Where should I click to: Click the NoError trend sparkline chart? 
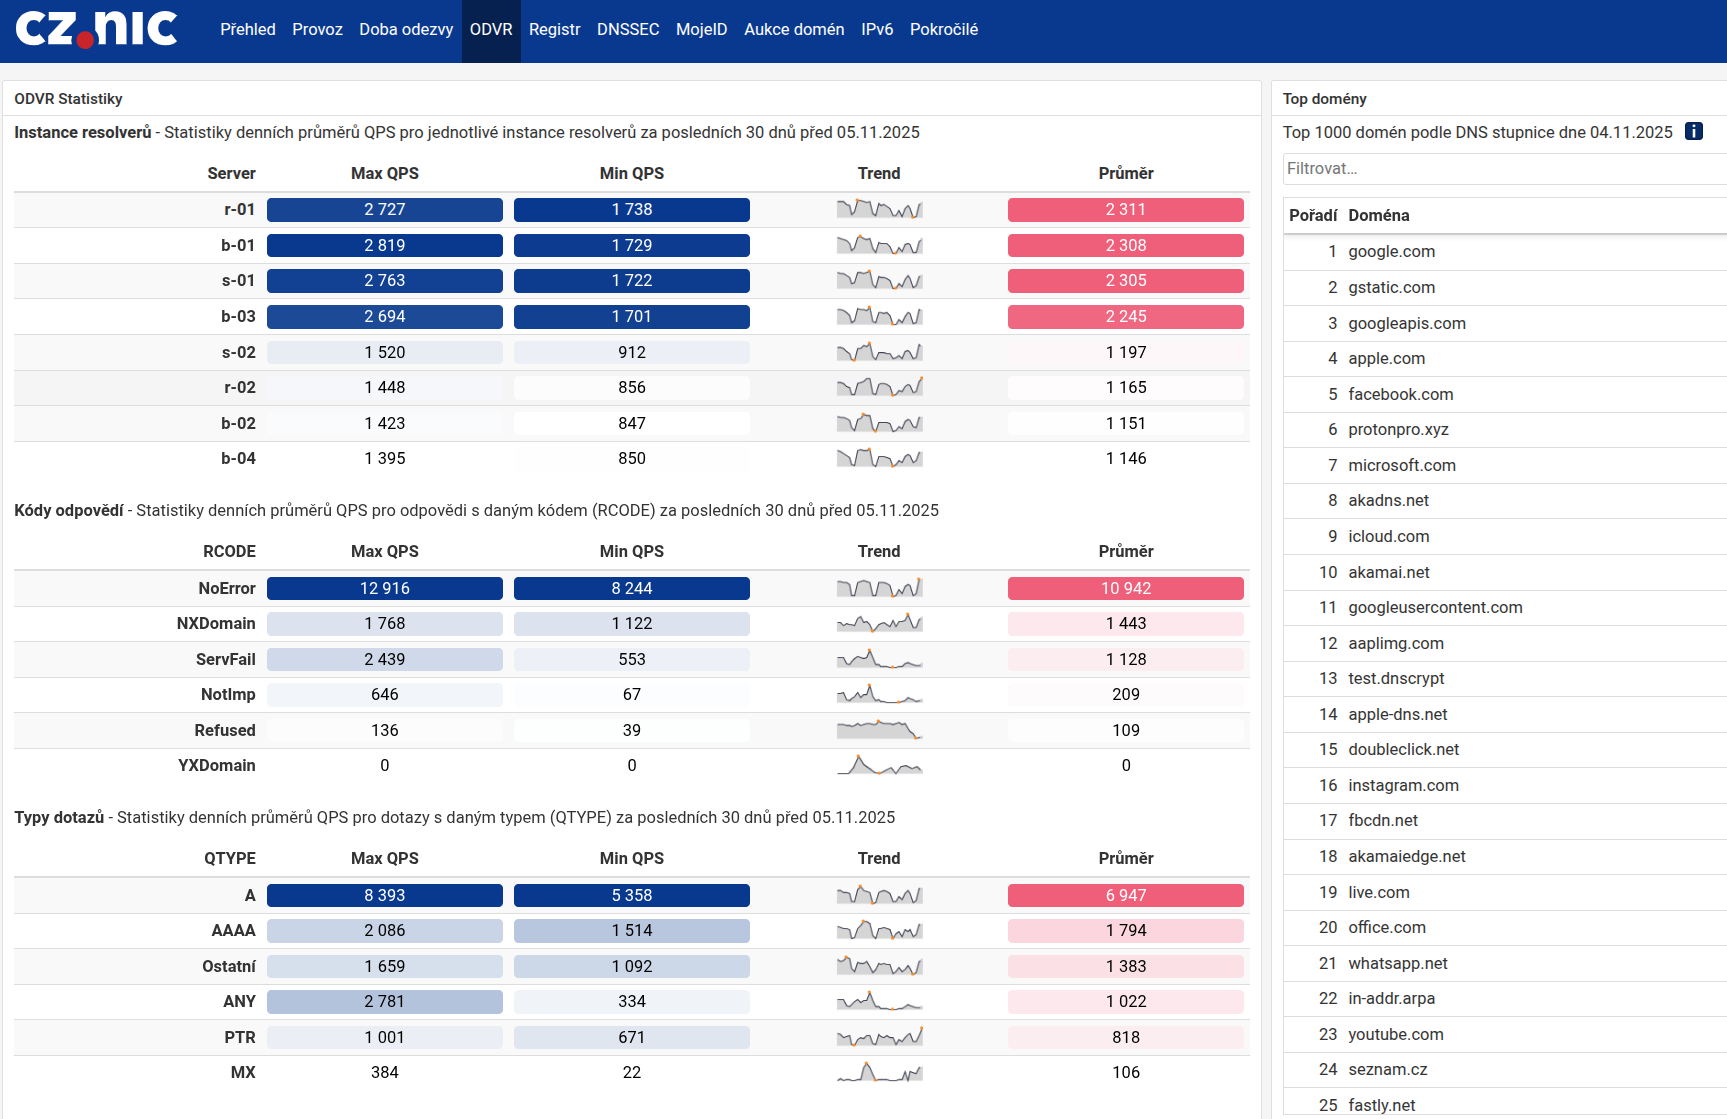click(879, 589)
